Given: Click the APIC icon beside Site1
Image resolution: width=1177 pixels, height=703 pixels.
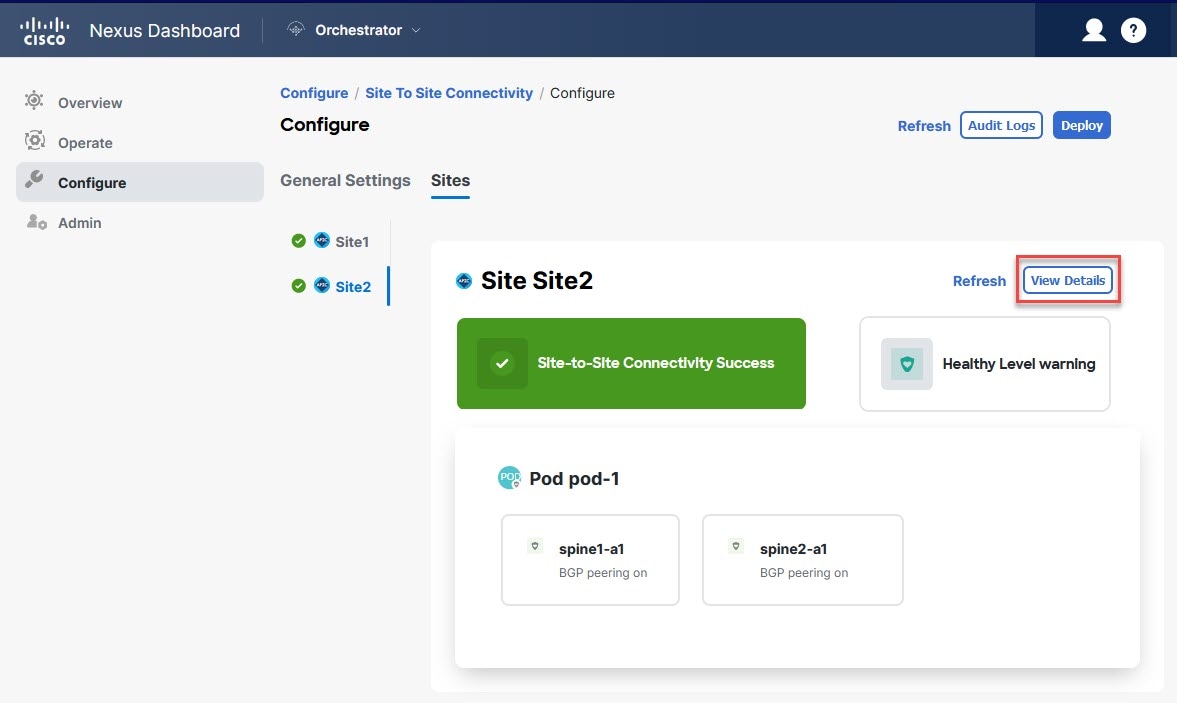Looking at the screenshot, I should click(x=322, y=240).
